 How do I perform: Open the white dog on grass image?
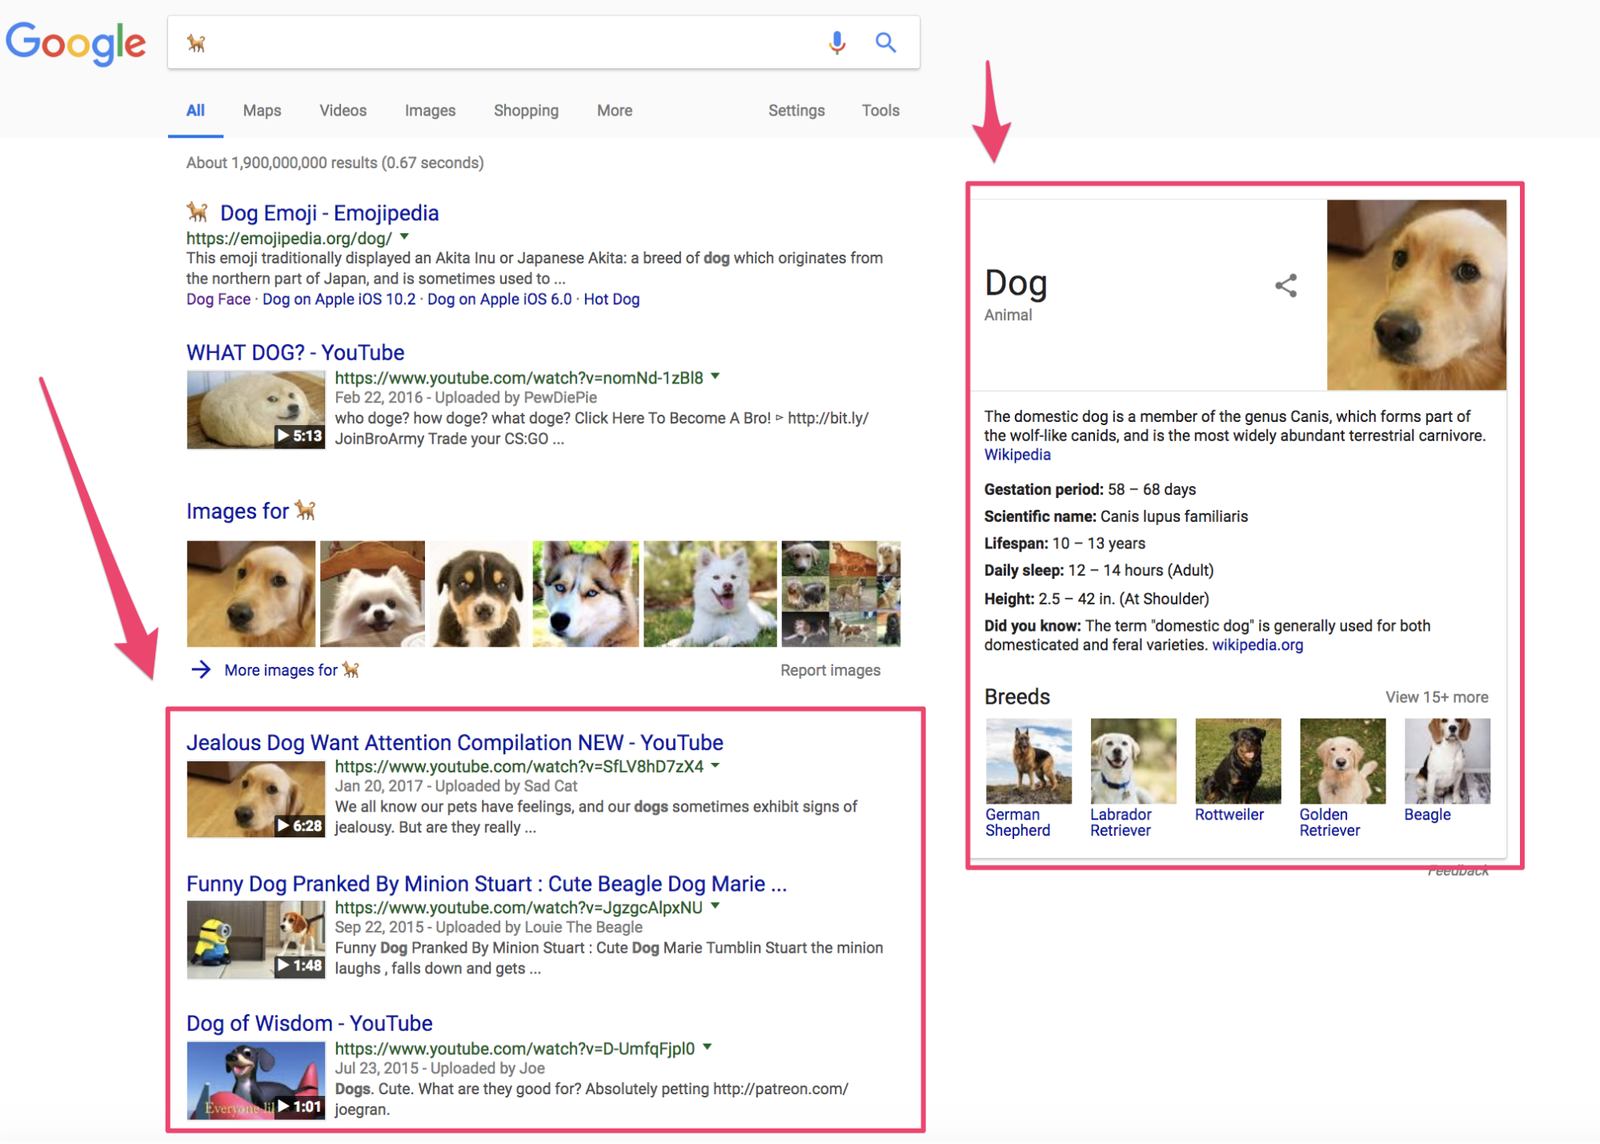pos(710,594)
